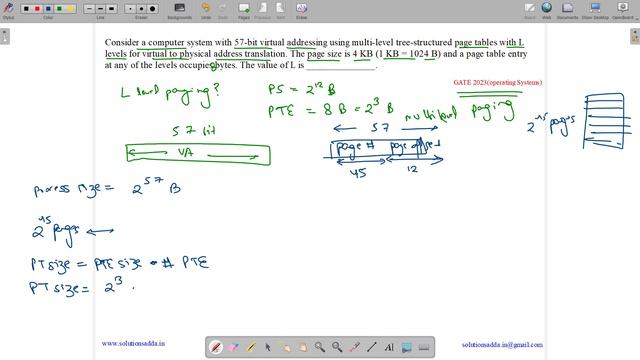Choose the green pen color
This screenshot has height=360, width=640.
(x=59, y=8)
